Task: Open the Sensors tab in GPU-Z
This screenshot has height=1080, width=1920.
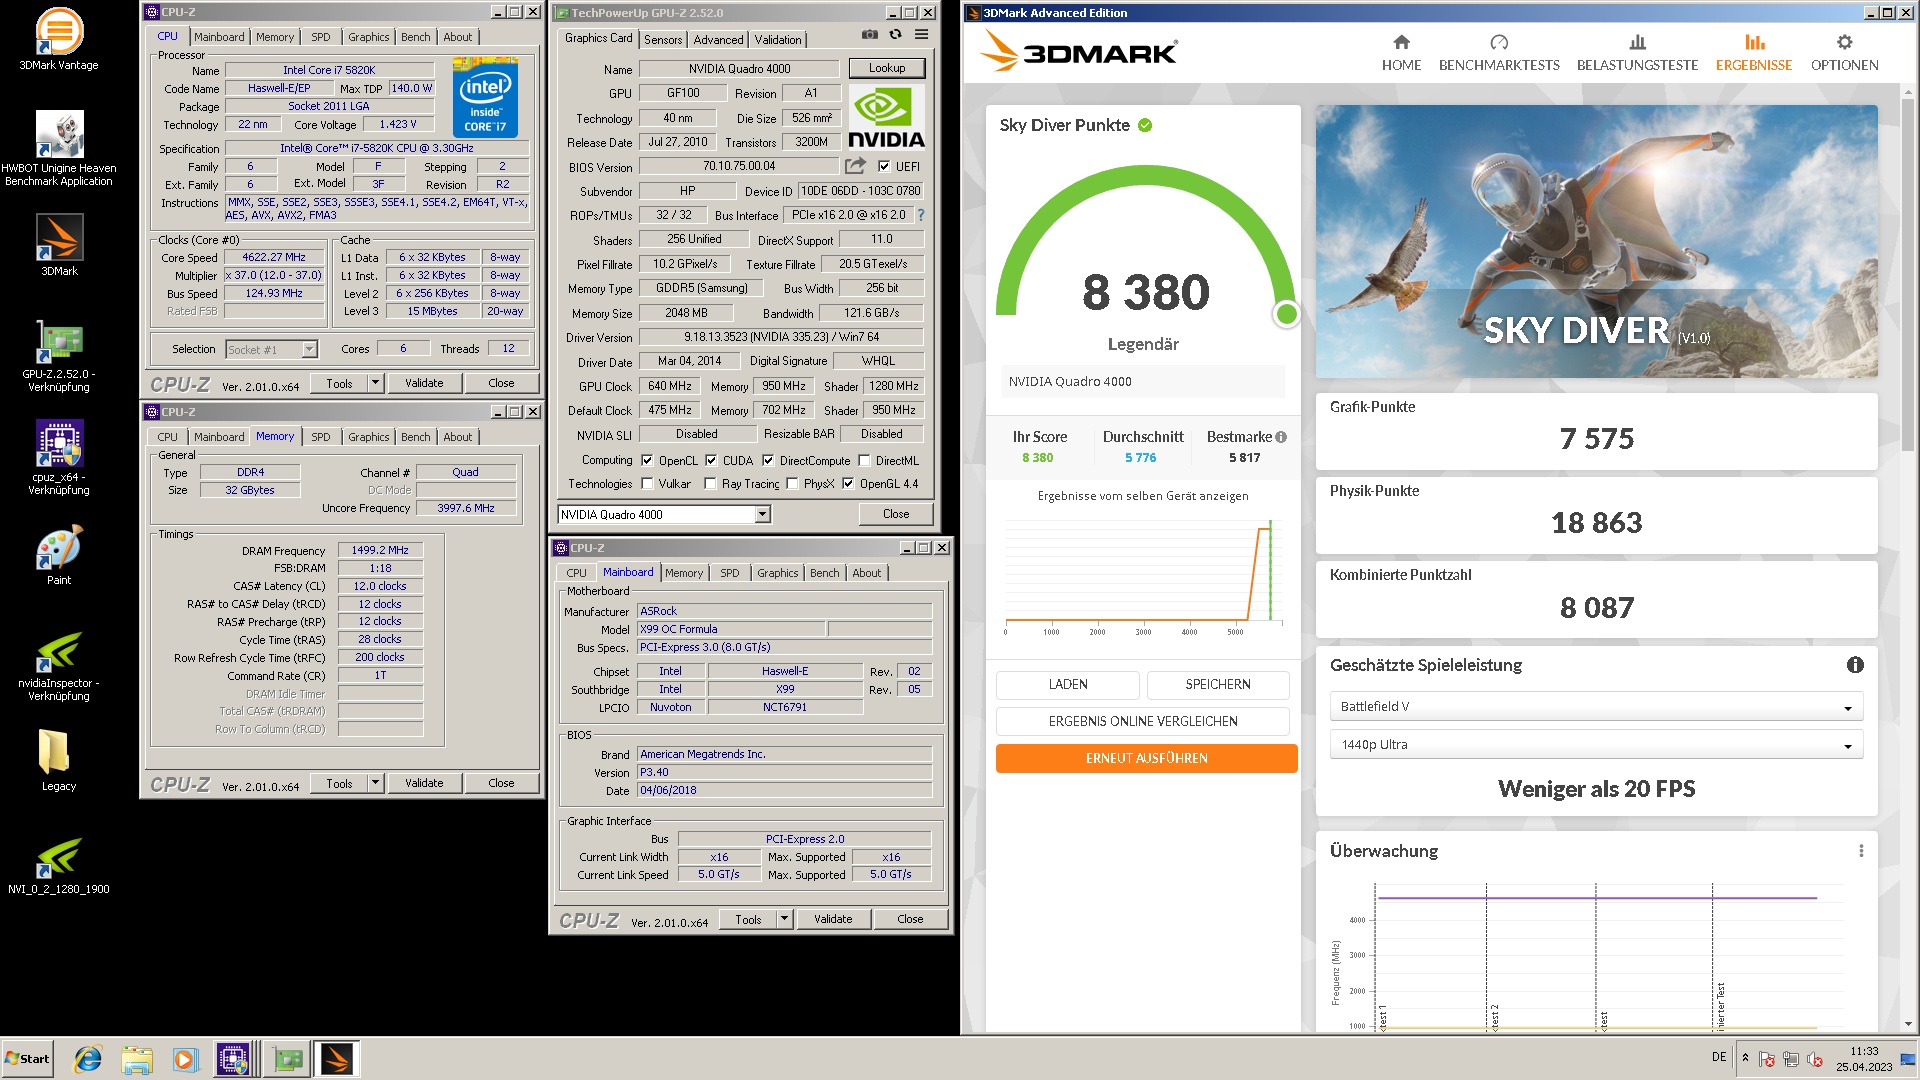Action: click(663, 40)
